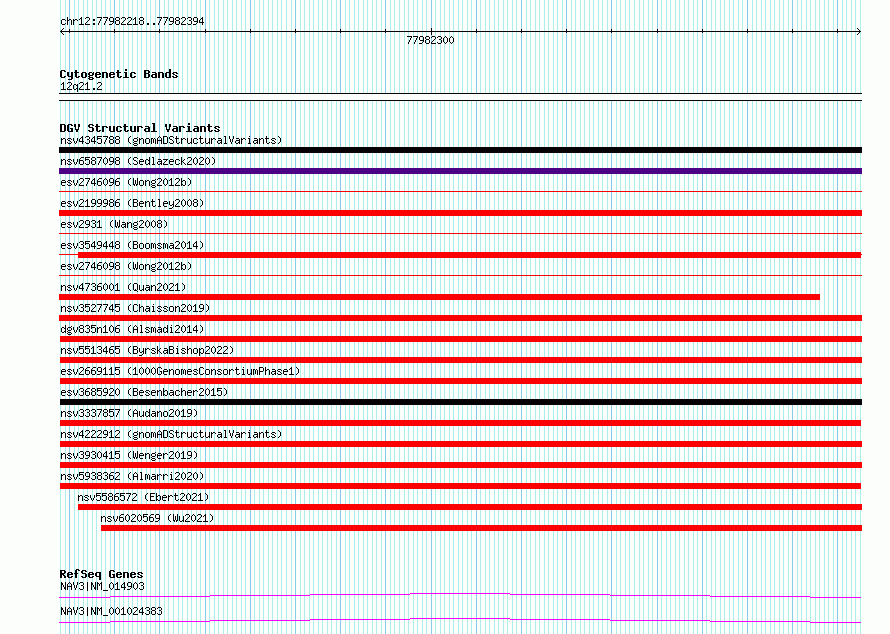890x634 pixels.
Task: Open variant nsv3527745 (Chaisson2019)
Action: pyautogui.click(x=135, y=308)
